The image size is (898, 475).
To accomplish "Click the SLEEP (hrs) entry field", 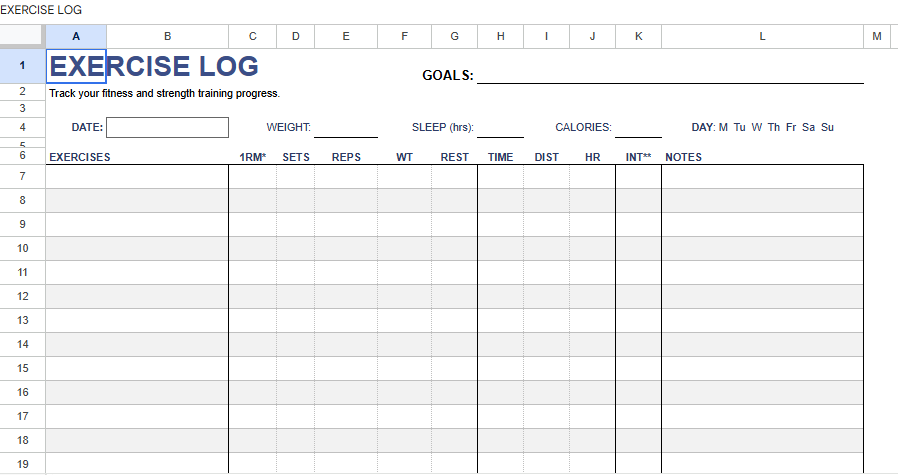I will 500,128.
